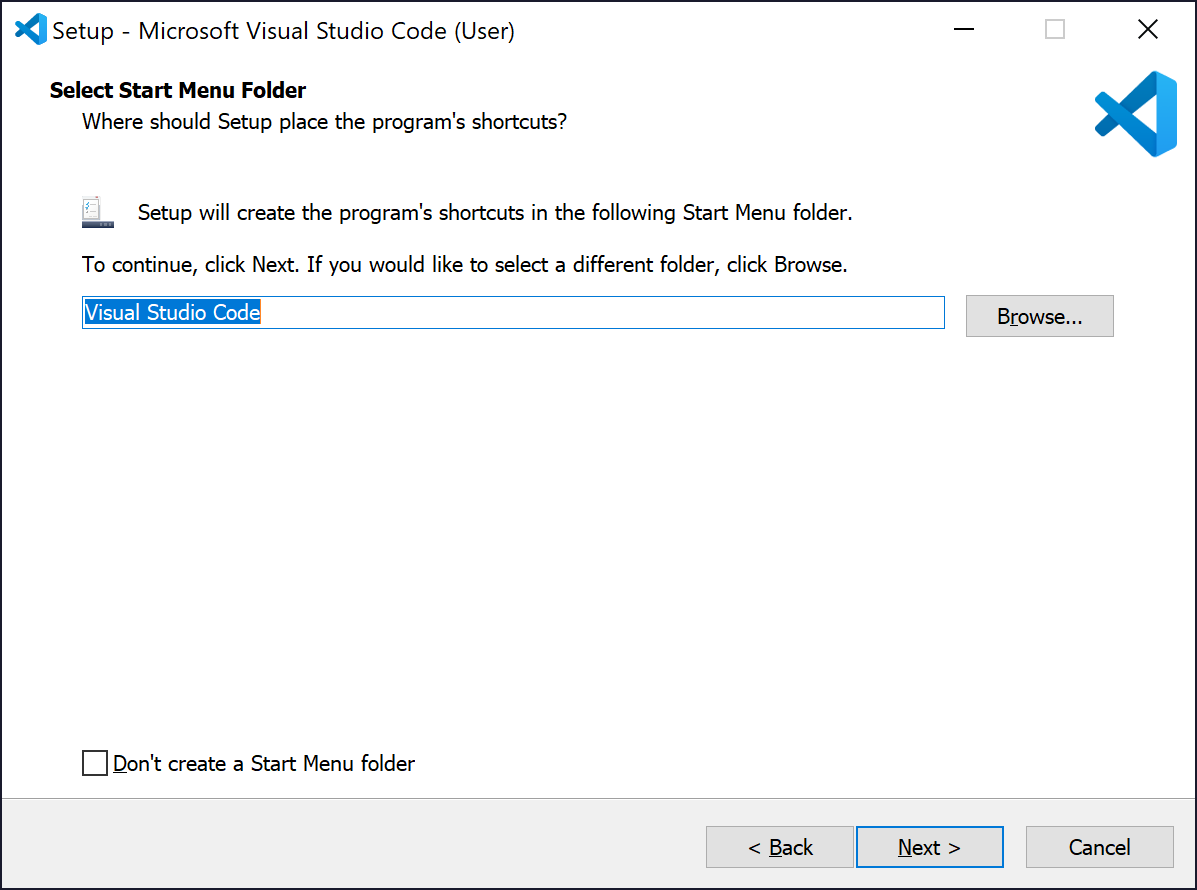Focus the Start Menu folder name field
This screenshot has height=890, width=1197.
(513, 313)
